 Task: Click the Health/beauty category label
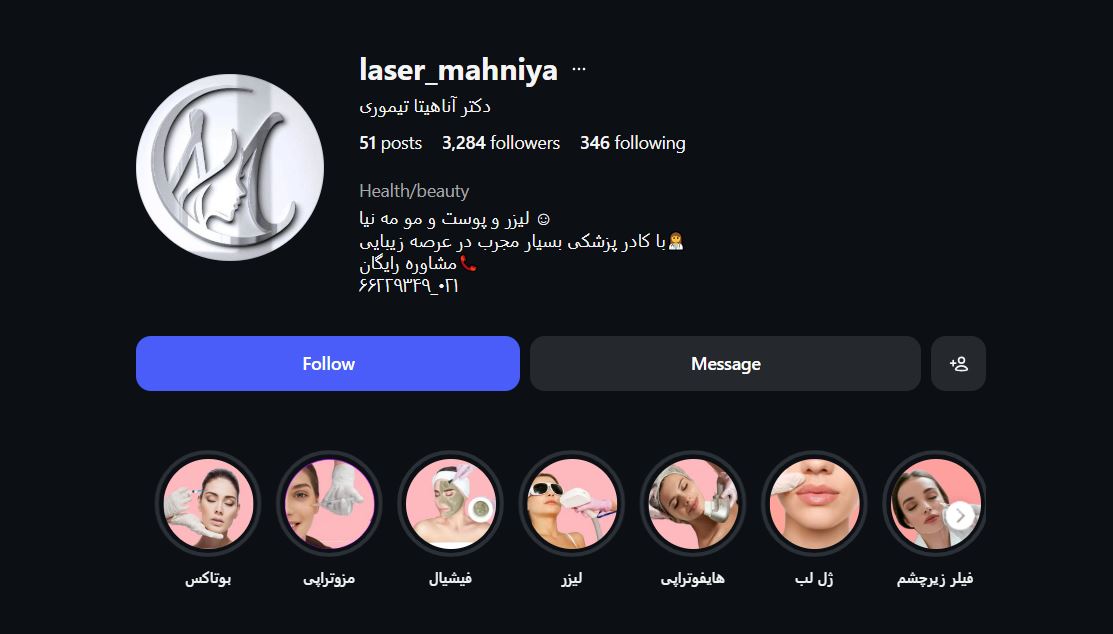[x=414, y=191]
